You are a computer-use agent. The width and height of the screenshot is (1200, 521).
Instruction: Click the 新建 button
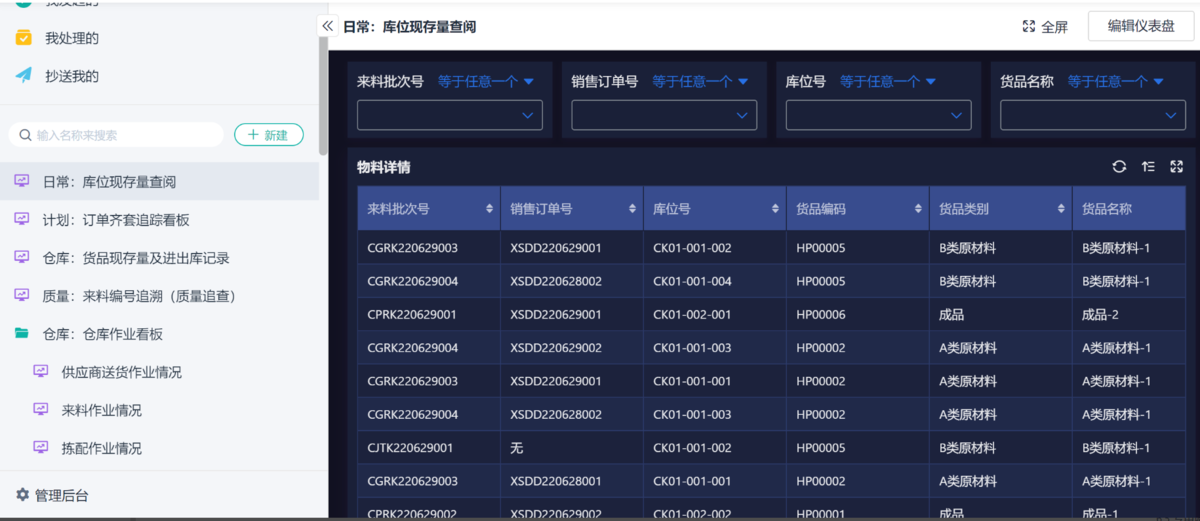[268, 135]
